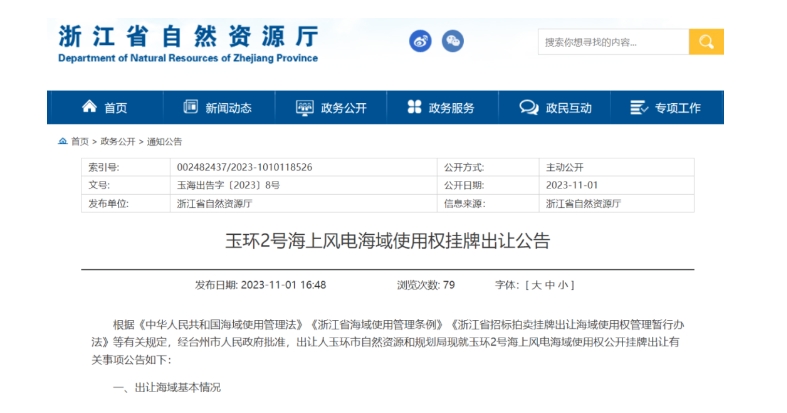Click the 公开方式 label cell

[488, 167]
